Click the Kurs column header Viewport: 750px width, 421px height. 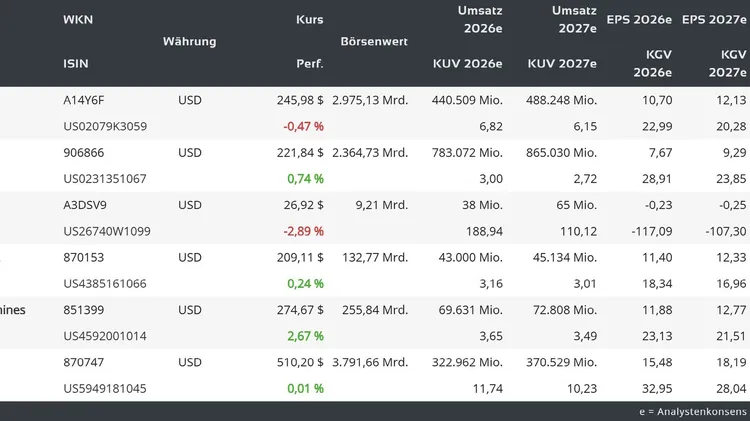pyautogui.click(x=309, y=20)
